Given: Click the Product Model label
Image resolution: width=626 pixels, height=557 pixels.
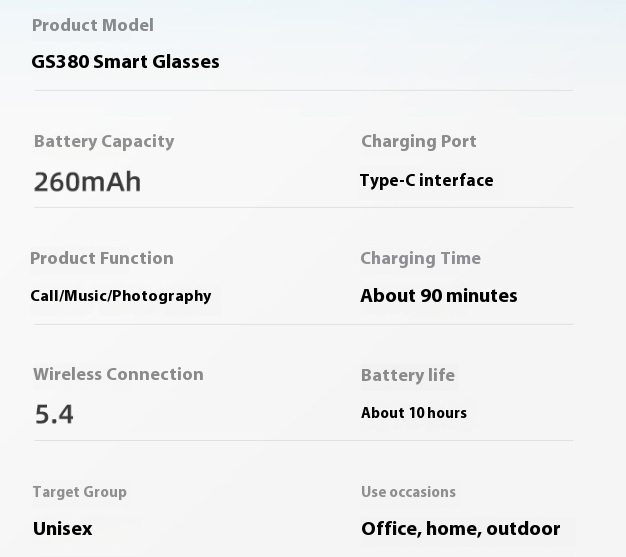Looking at the screenshot, I should coord(93,26).
